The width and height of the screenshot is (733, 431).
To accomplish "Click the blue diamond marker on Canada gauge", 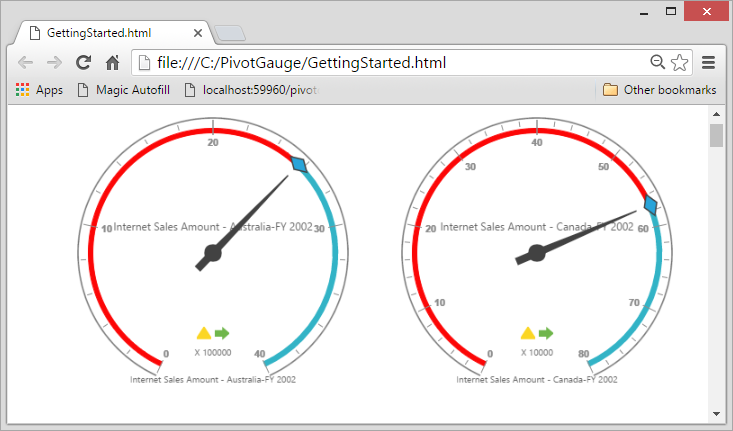I will pos(650,205).
